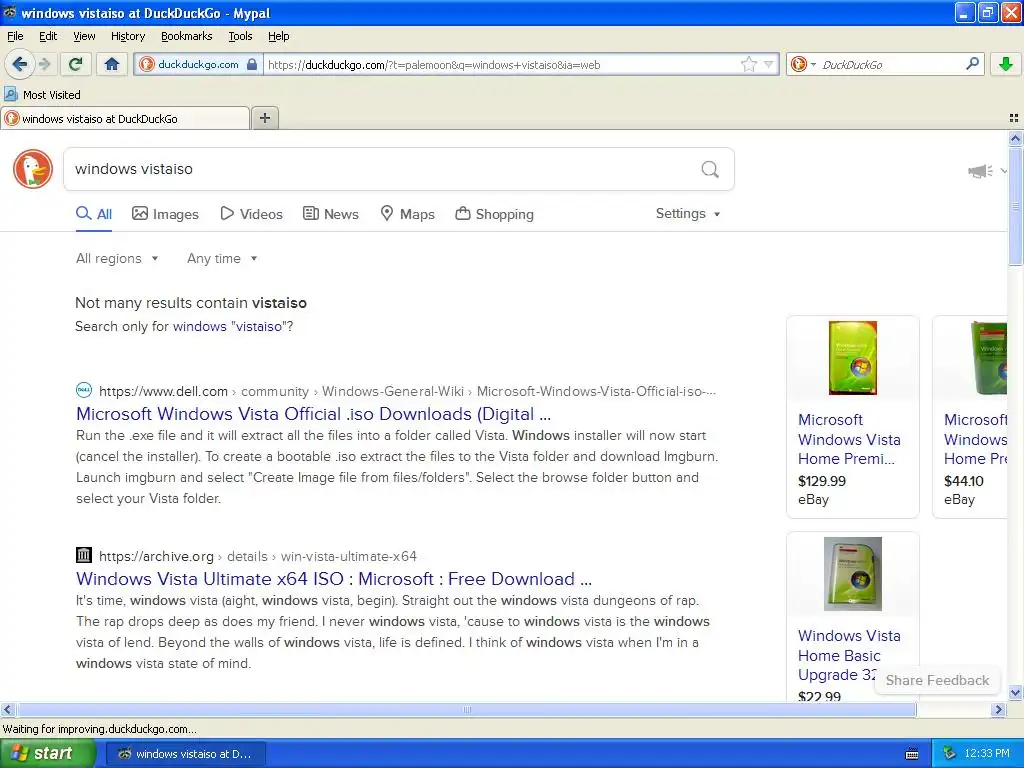This screenshot has width=1024, height=768.
Task: Open Windows Vista Ultimate x64 ISO result
Action: [x=334, y=579]
